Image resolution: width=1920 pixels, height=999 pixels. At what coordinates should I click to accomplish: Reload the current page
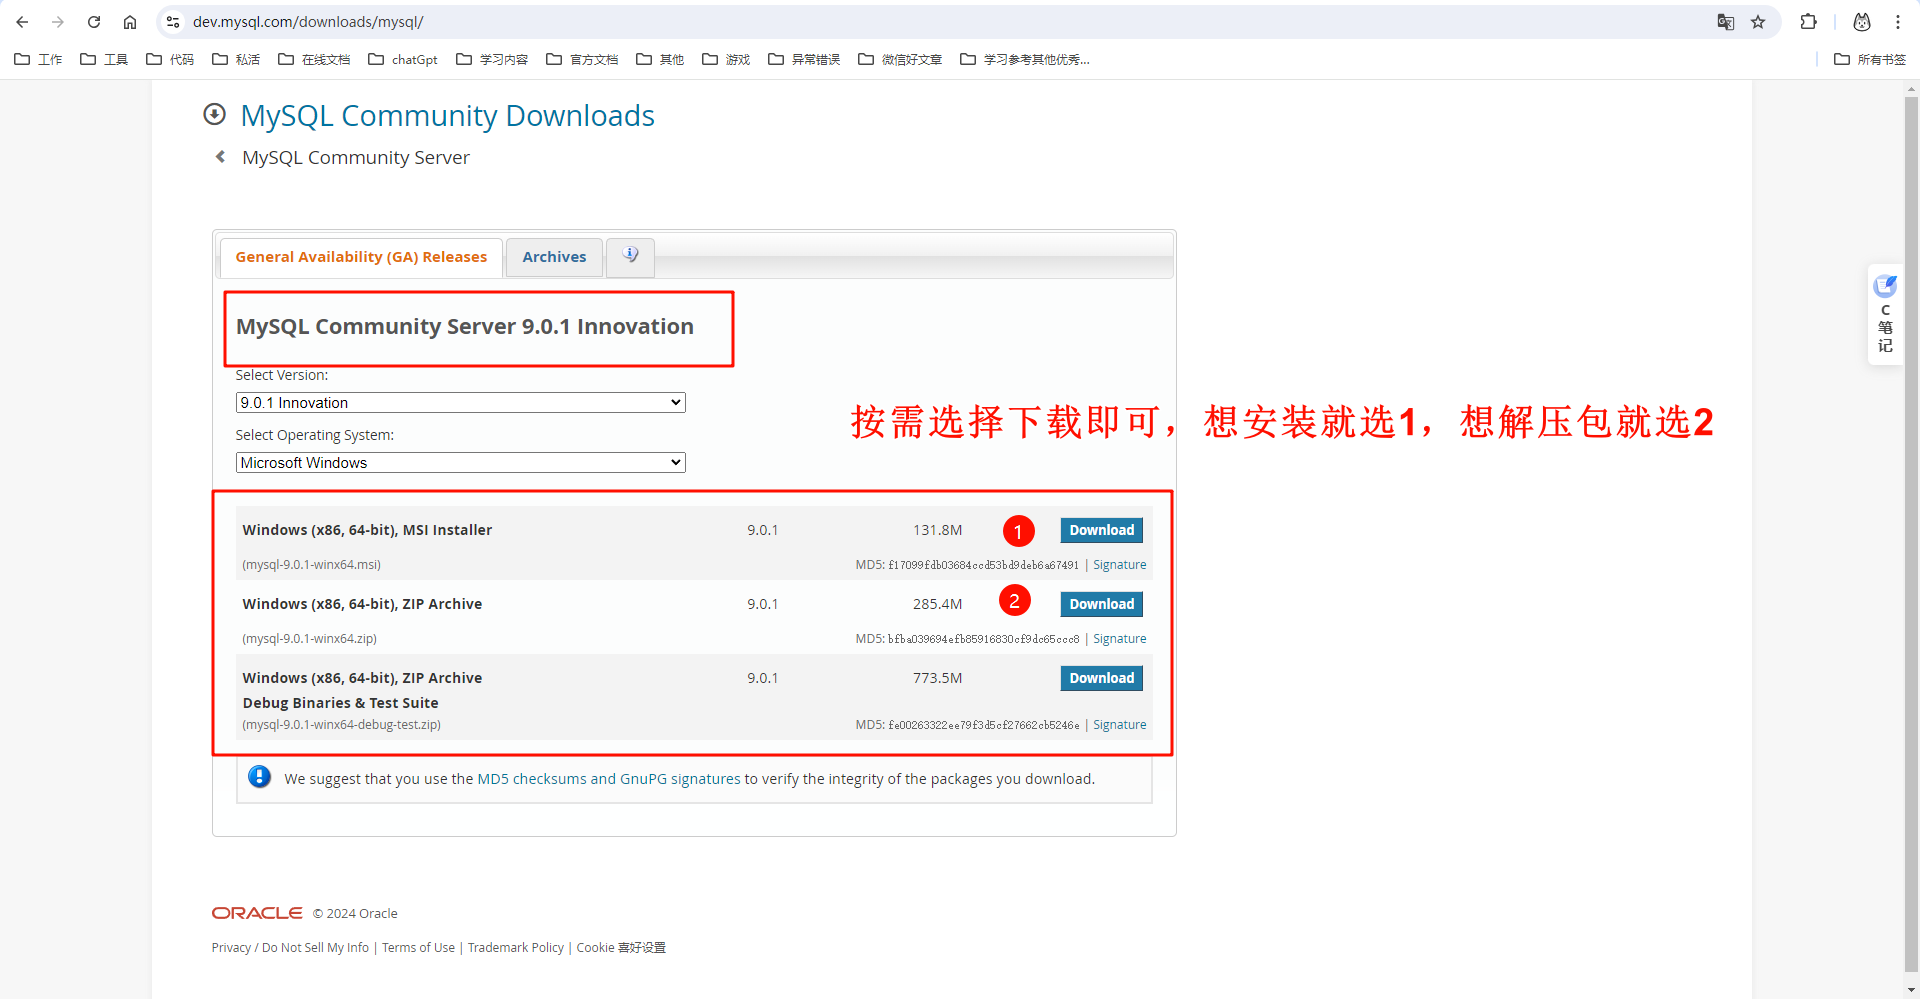pyautogui.click(x=94, y=21)
